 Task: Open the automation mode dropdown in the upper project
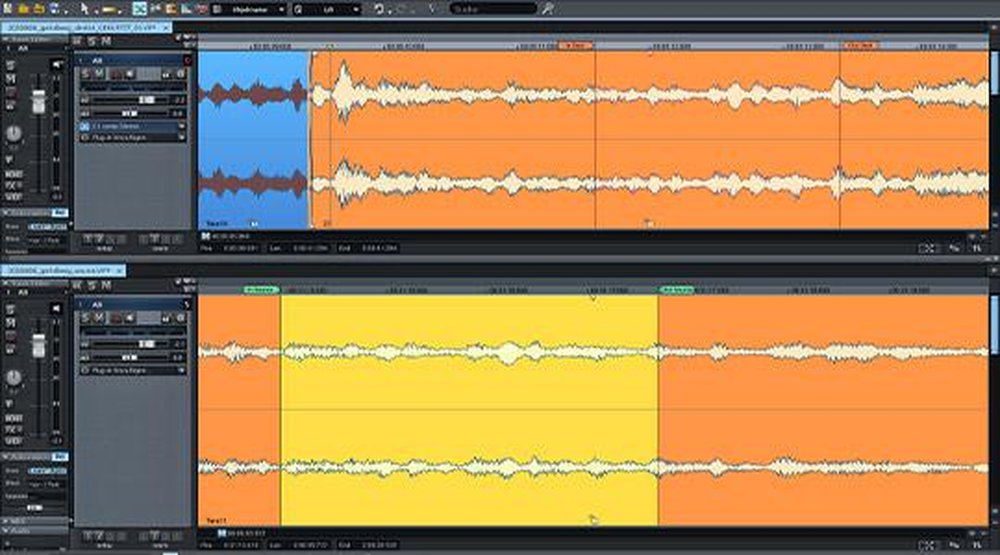[47, 227]
